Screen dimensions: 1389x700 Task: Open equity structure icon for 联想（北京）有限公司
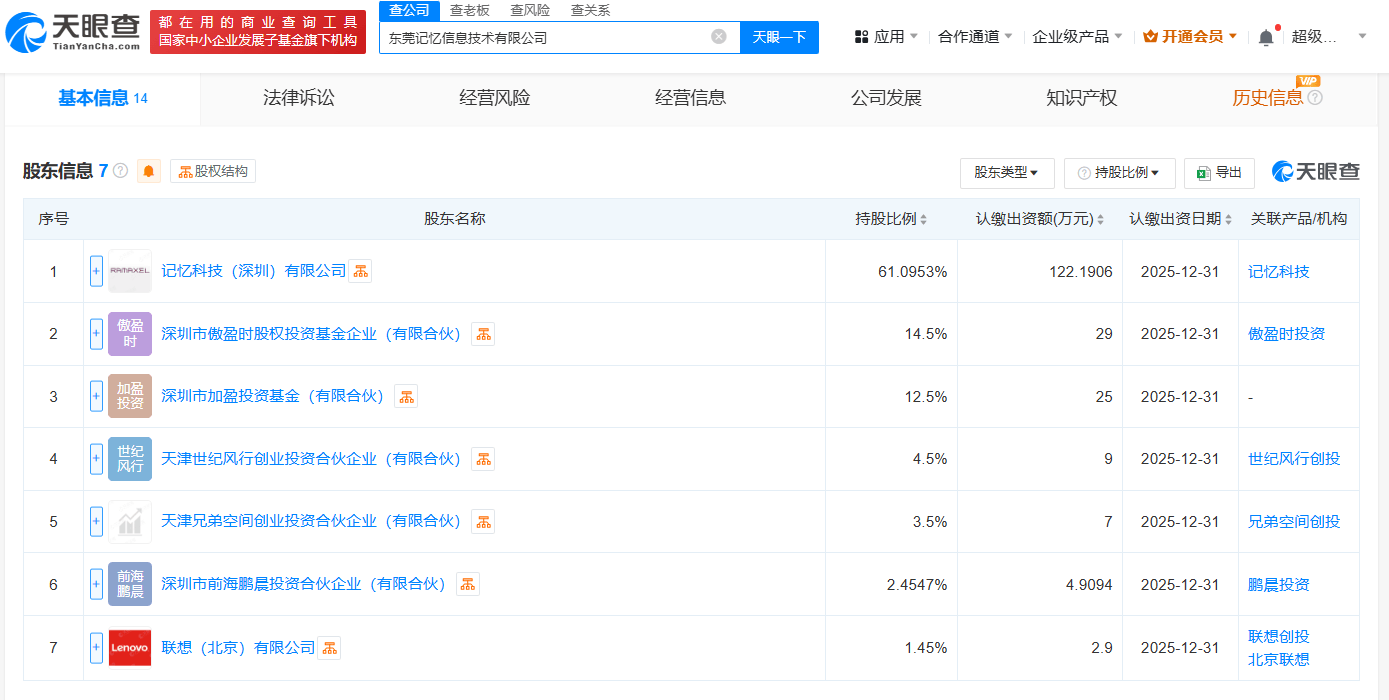[329, 647]
